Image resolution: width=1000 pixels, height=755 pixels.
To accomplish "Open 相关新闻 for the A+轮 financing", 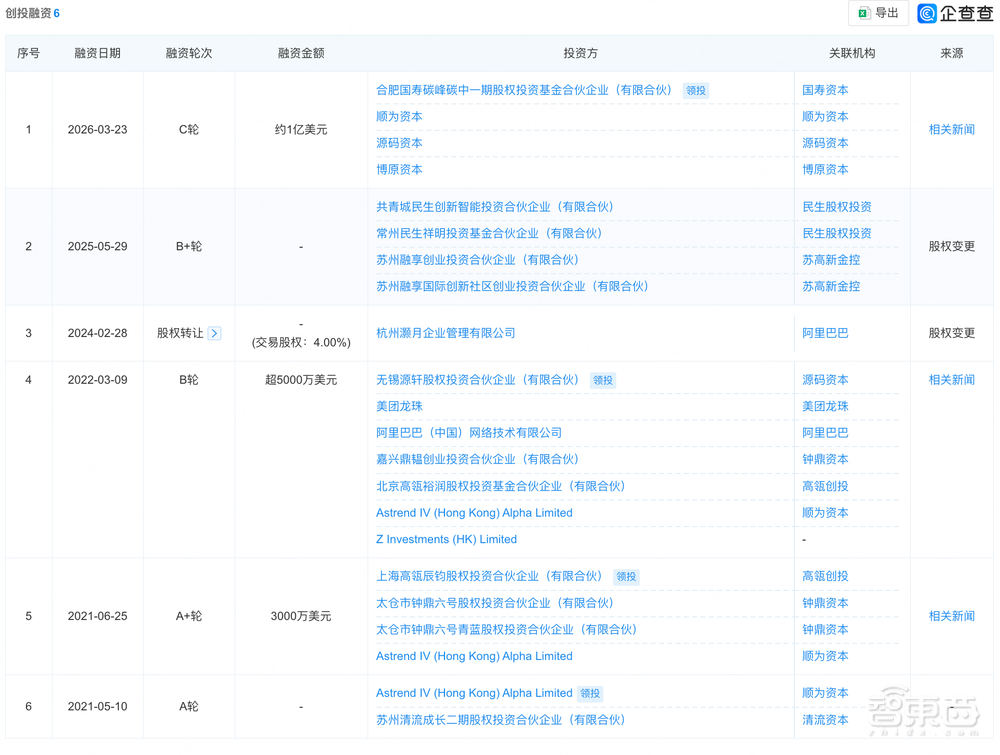I will (952, 616).
